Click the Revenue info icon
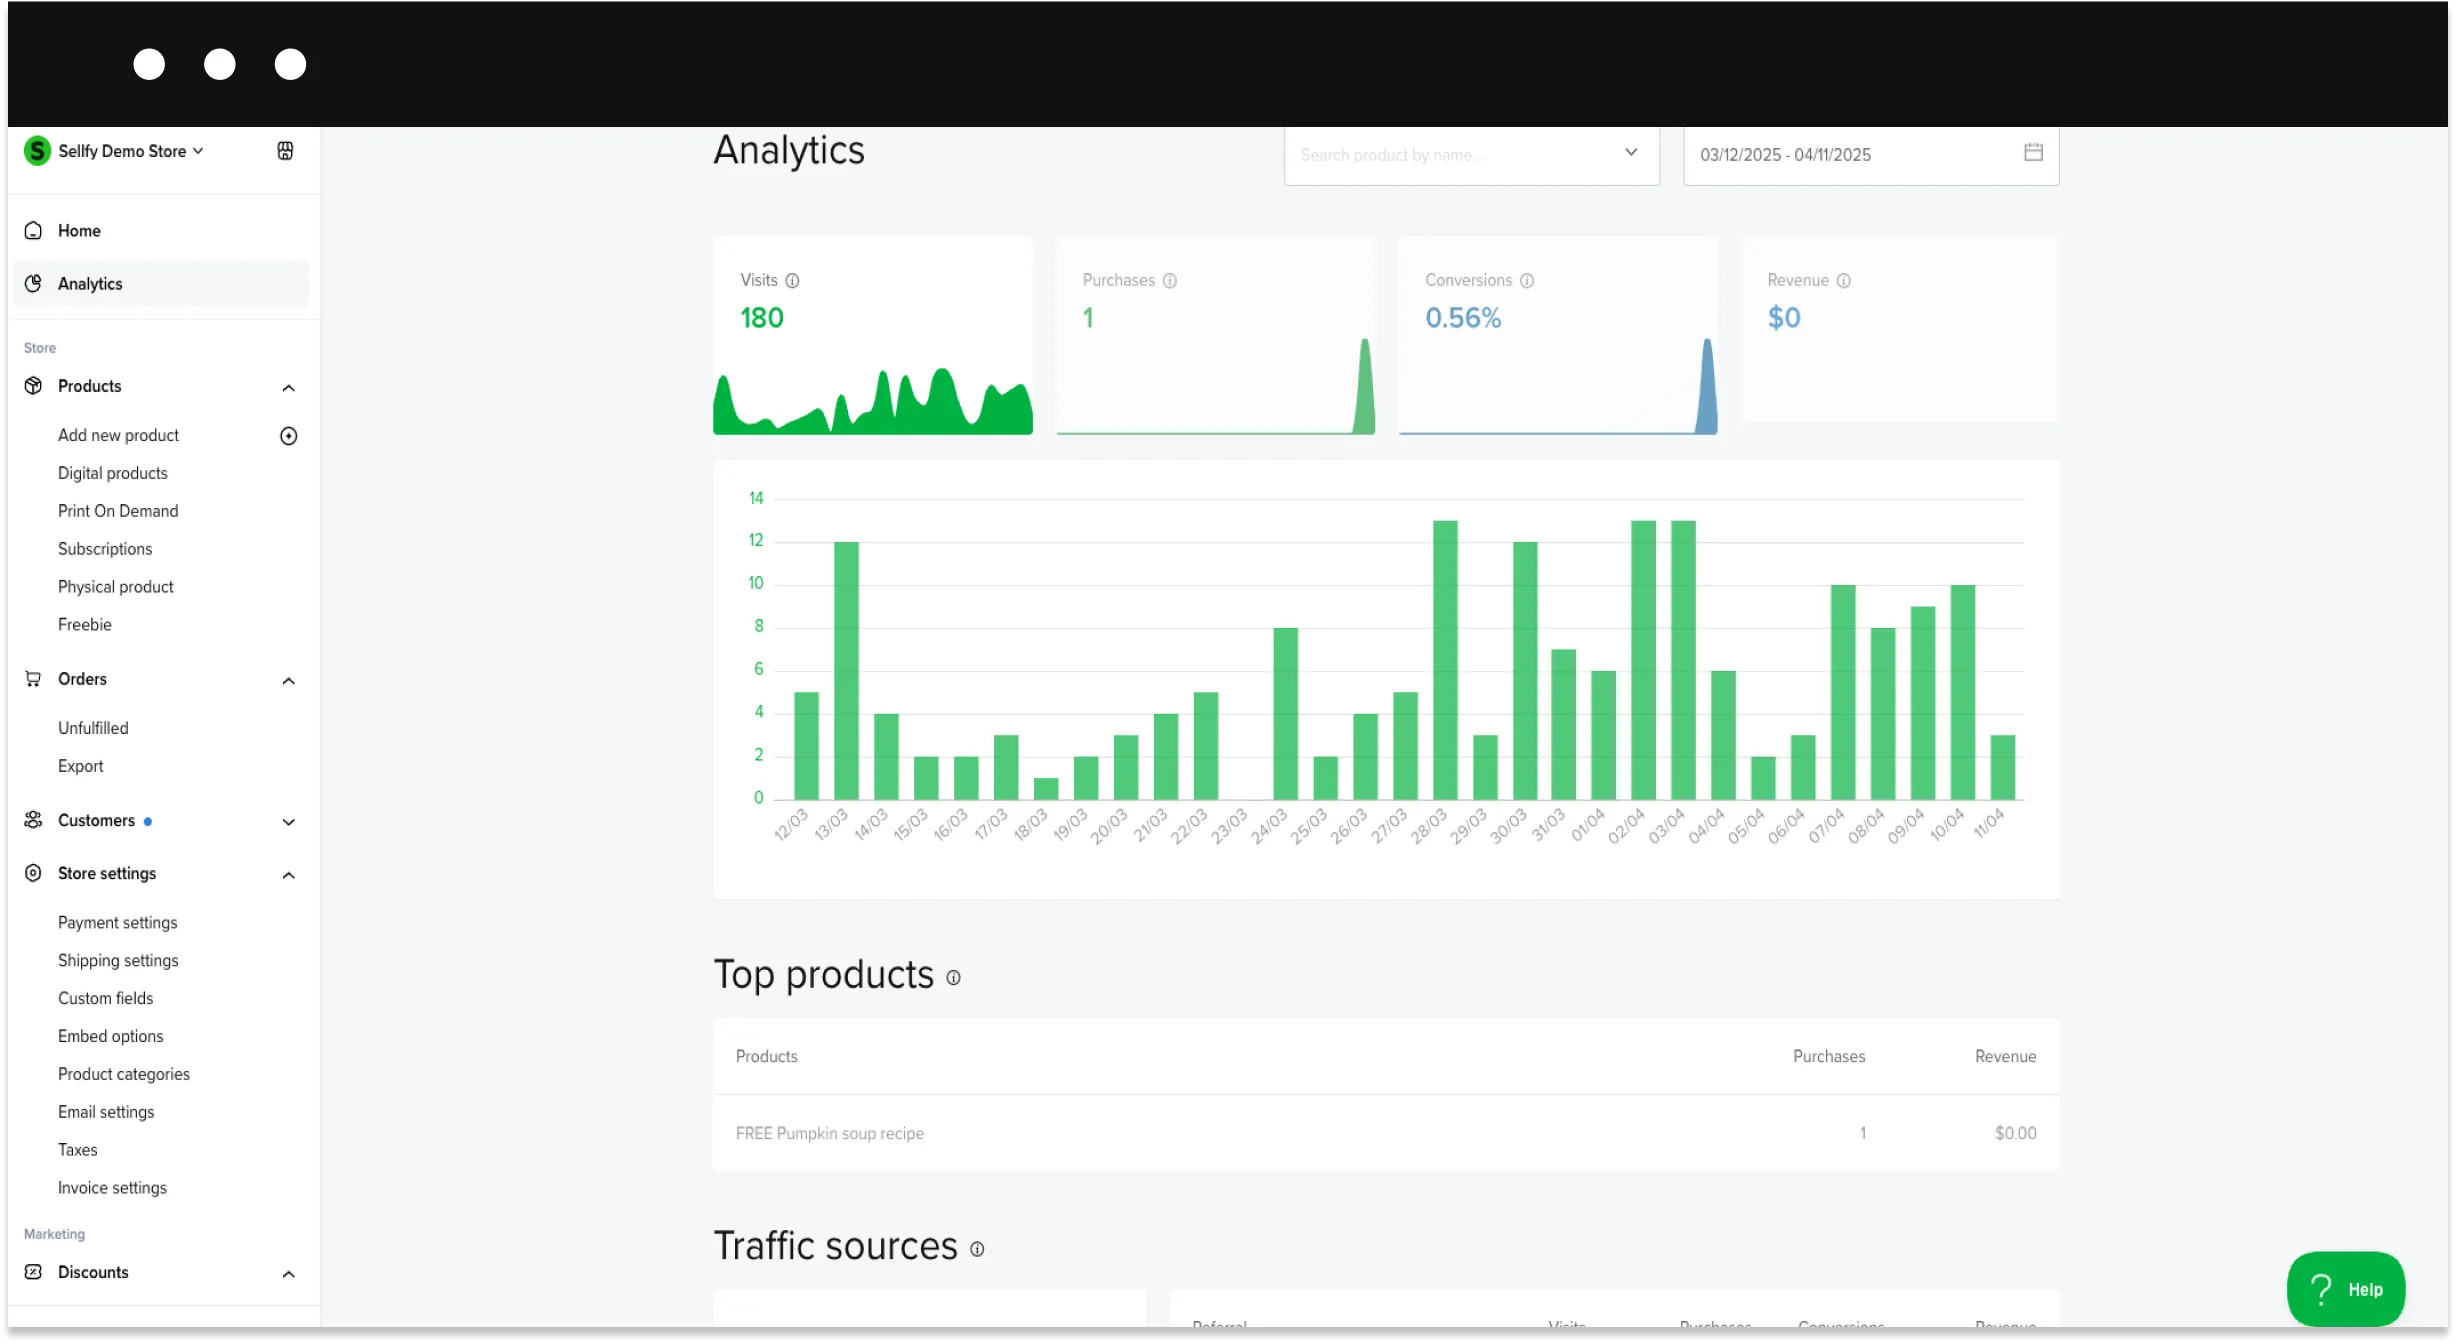This screenshot has height=1343, width=2456. [1844, 281]
